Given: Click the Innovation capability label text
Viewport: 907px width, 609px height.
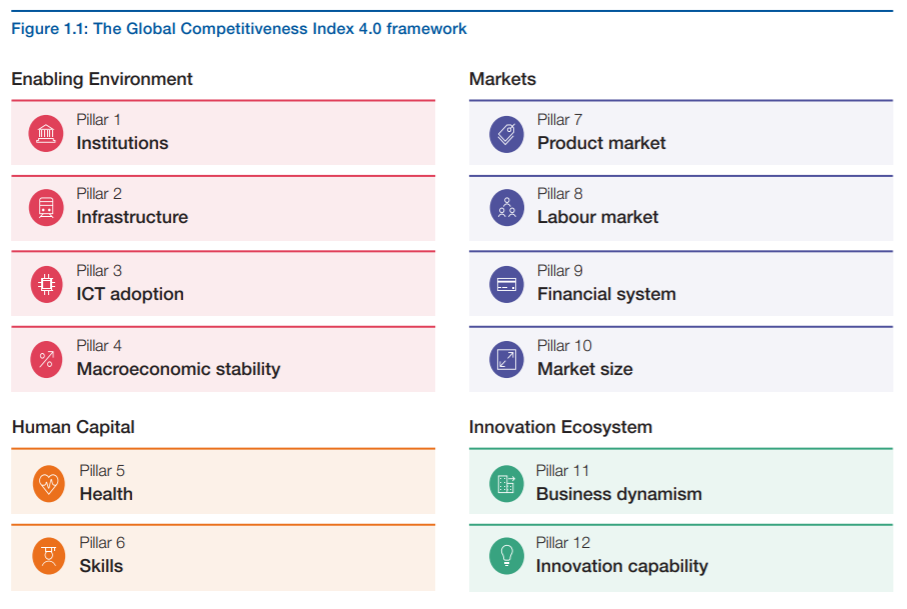Looking at the screenshot, I should (621, 566).
